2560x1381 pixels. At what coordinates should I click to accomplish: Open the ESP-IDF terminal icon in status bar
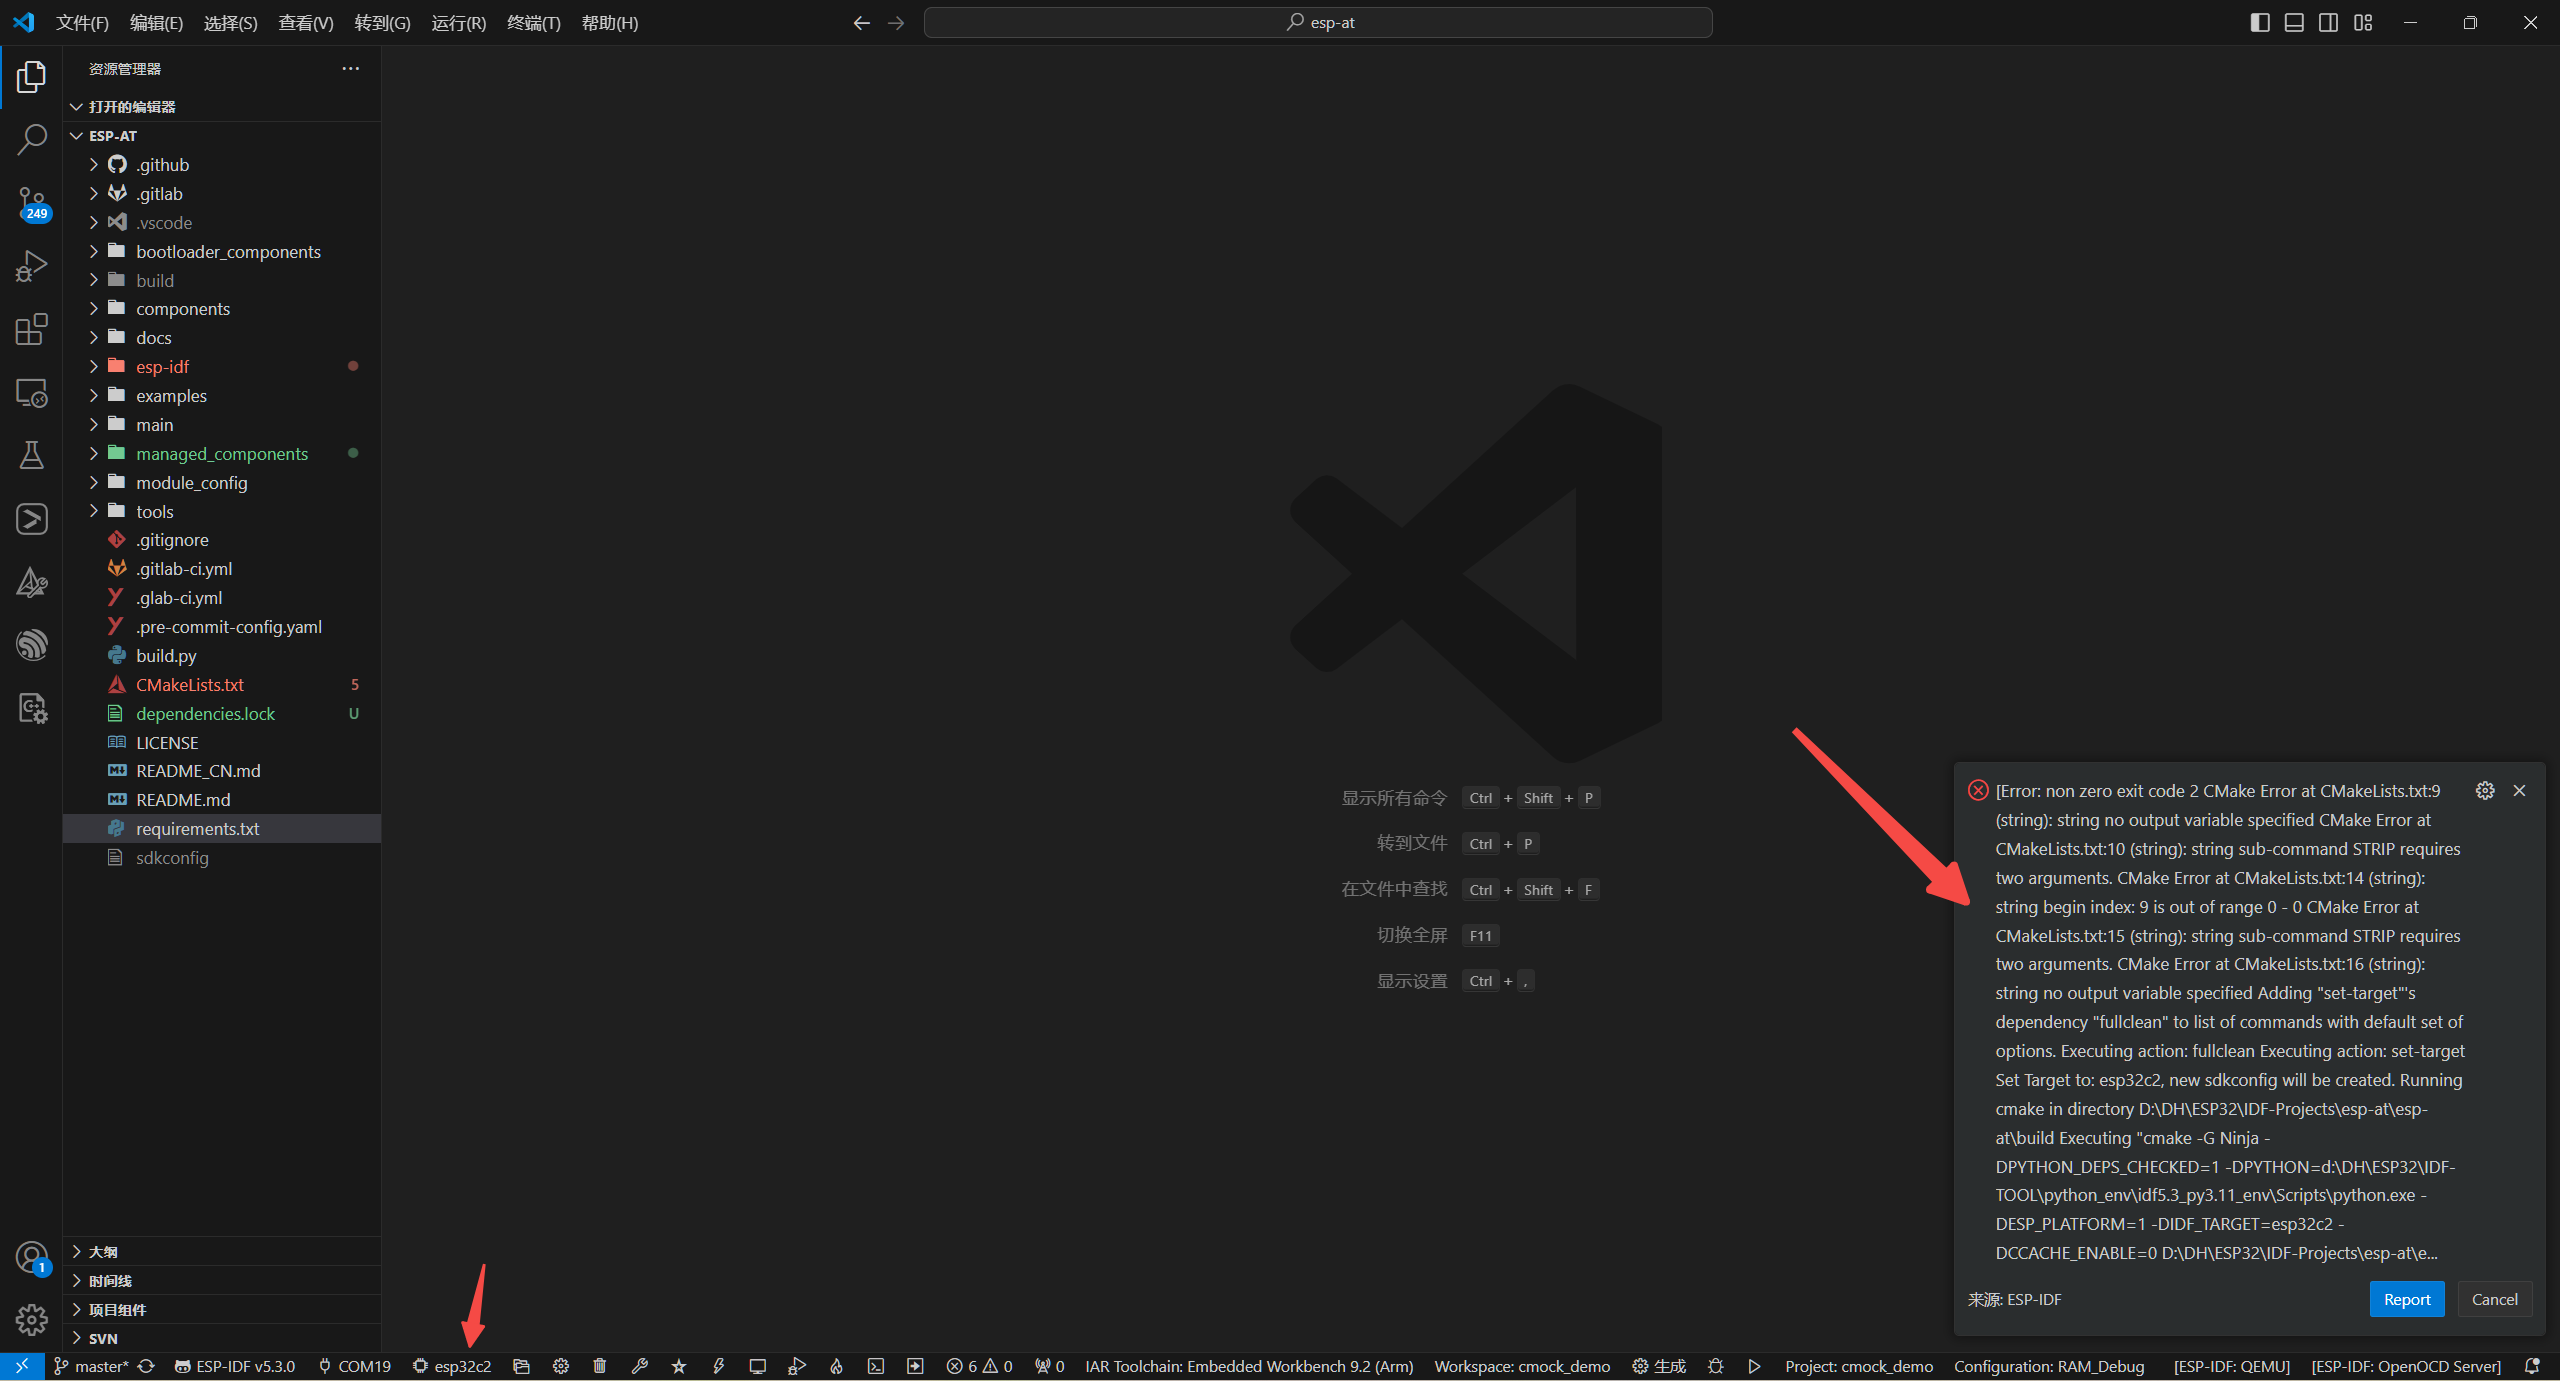click(x=876, y=1366)
